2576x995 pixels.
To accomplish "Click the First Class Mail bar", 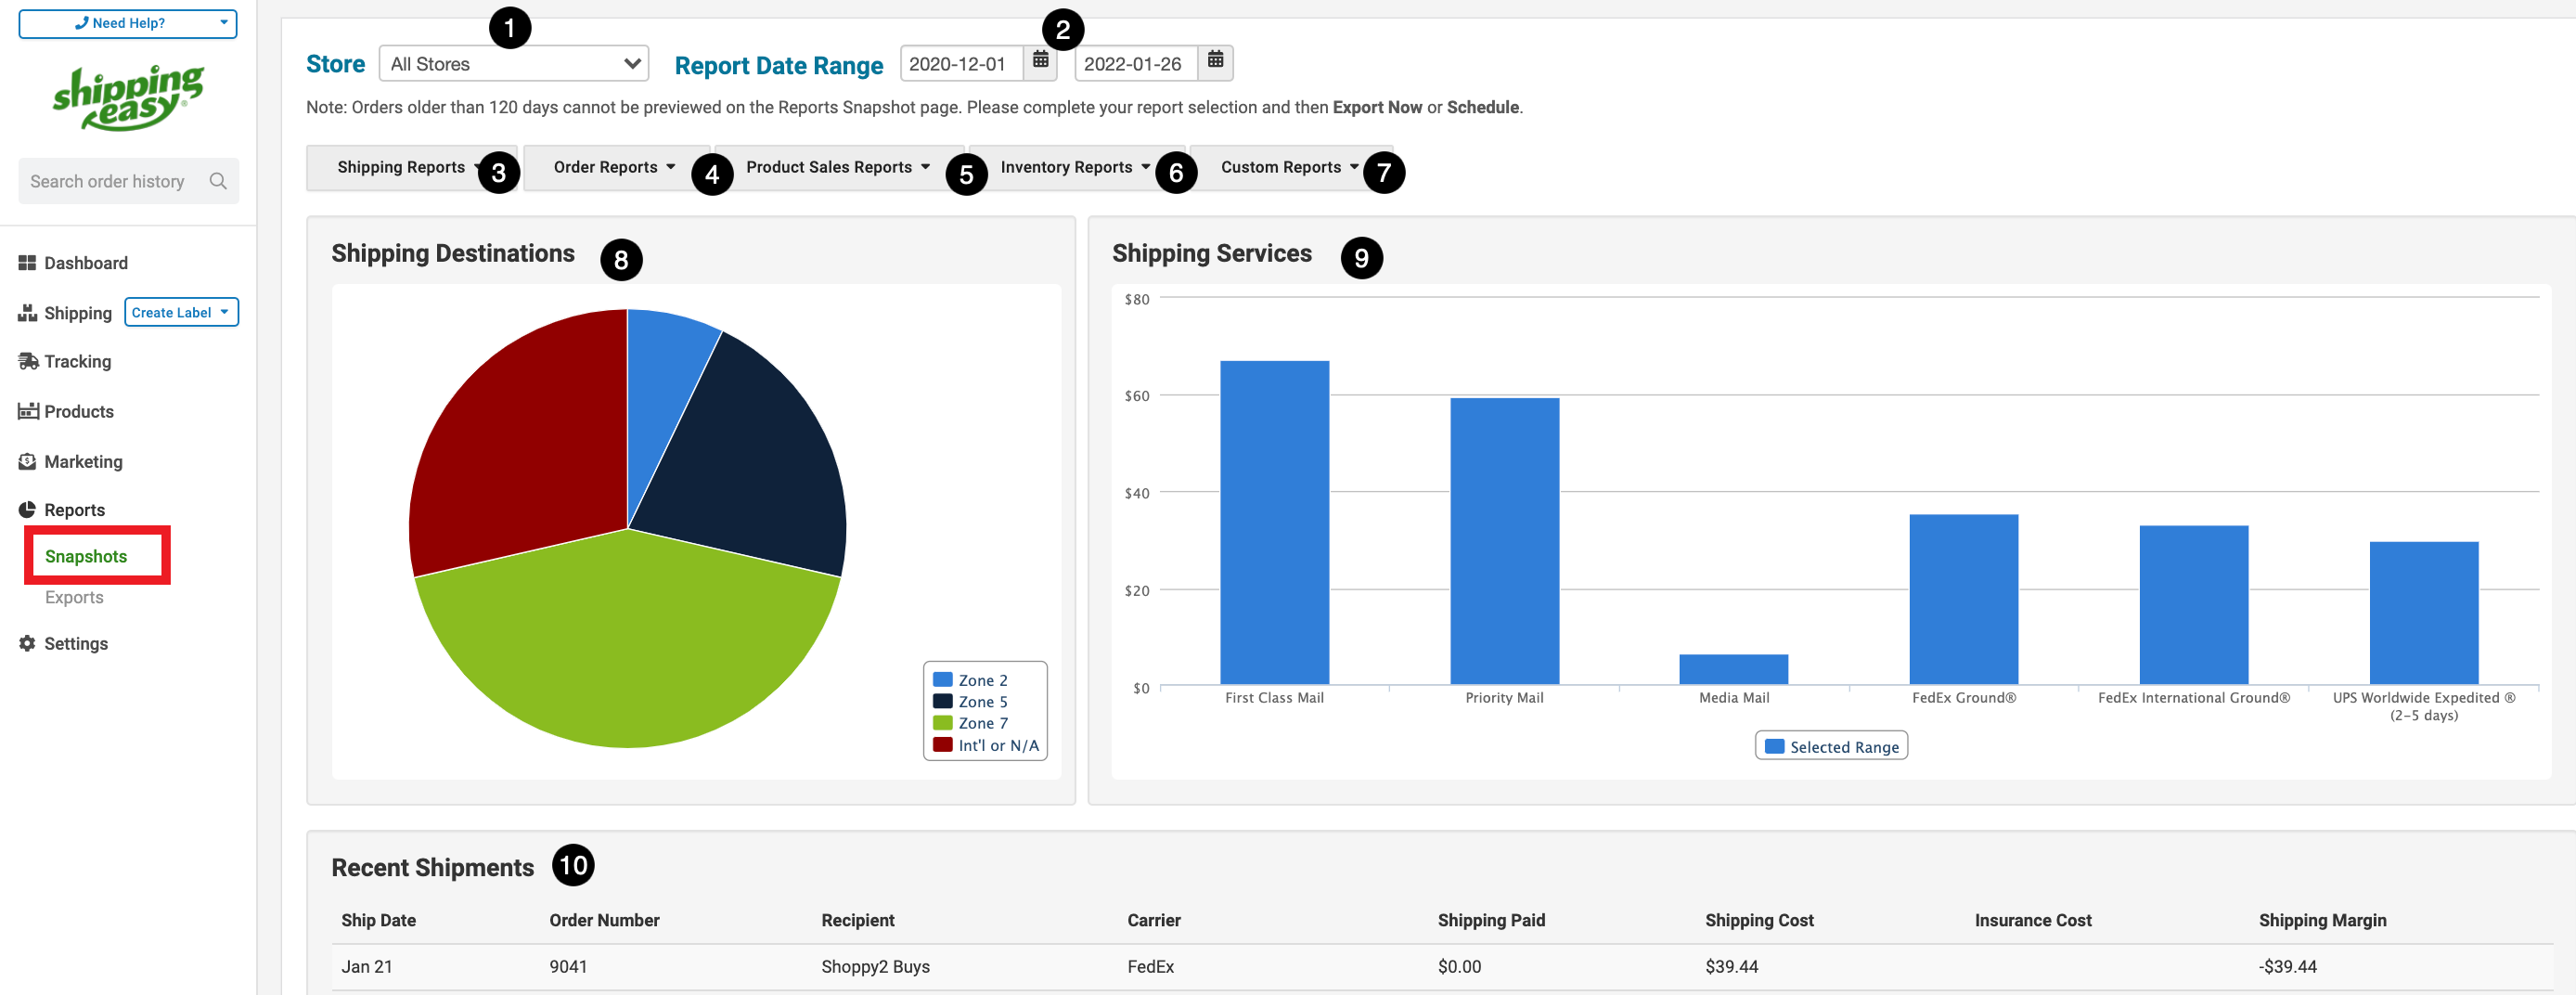I will 1274,522.
